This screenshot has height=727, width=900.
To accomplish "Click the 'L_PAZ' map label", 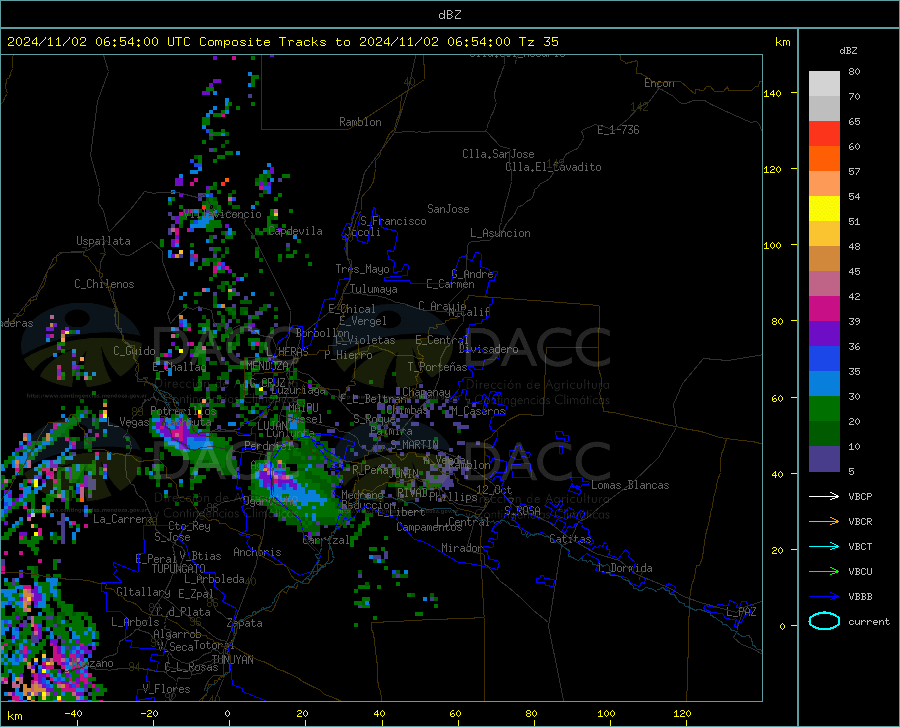I will (x=741, y=612).
